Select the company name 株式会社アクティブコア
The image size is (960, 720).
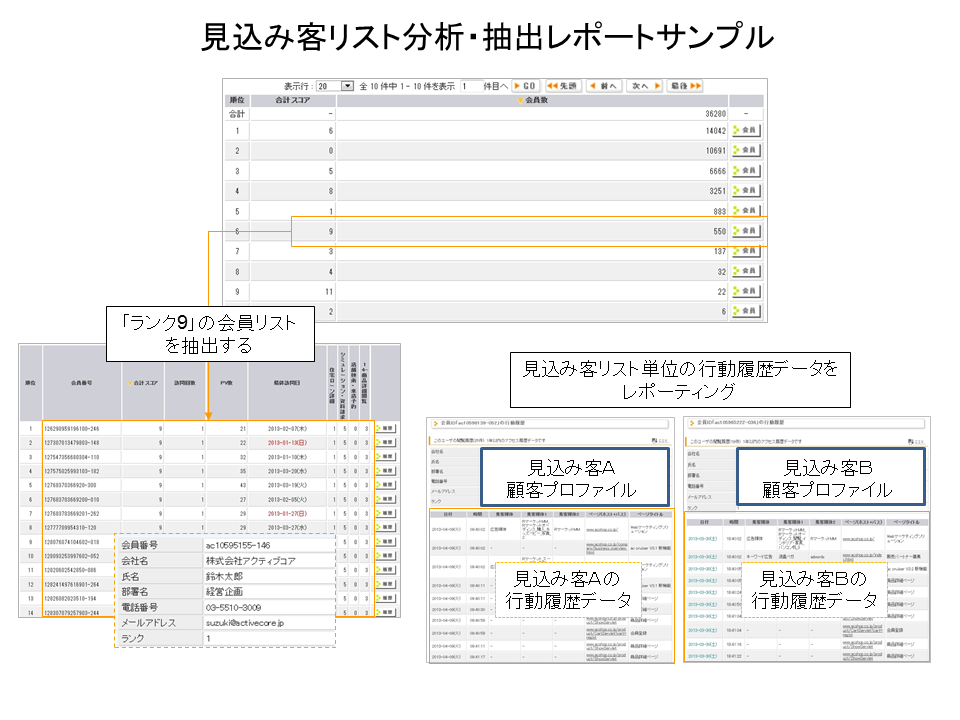coord(250,561)
